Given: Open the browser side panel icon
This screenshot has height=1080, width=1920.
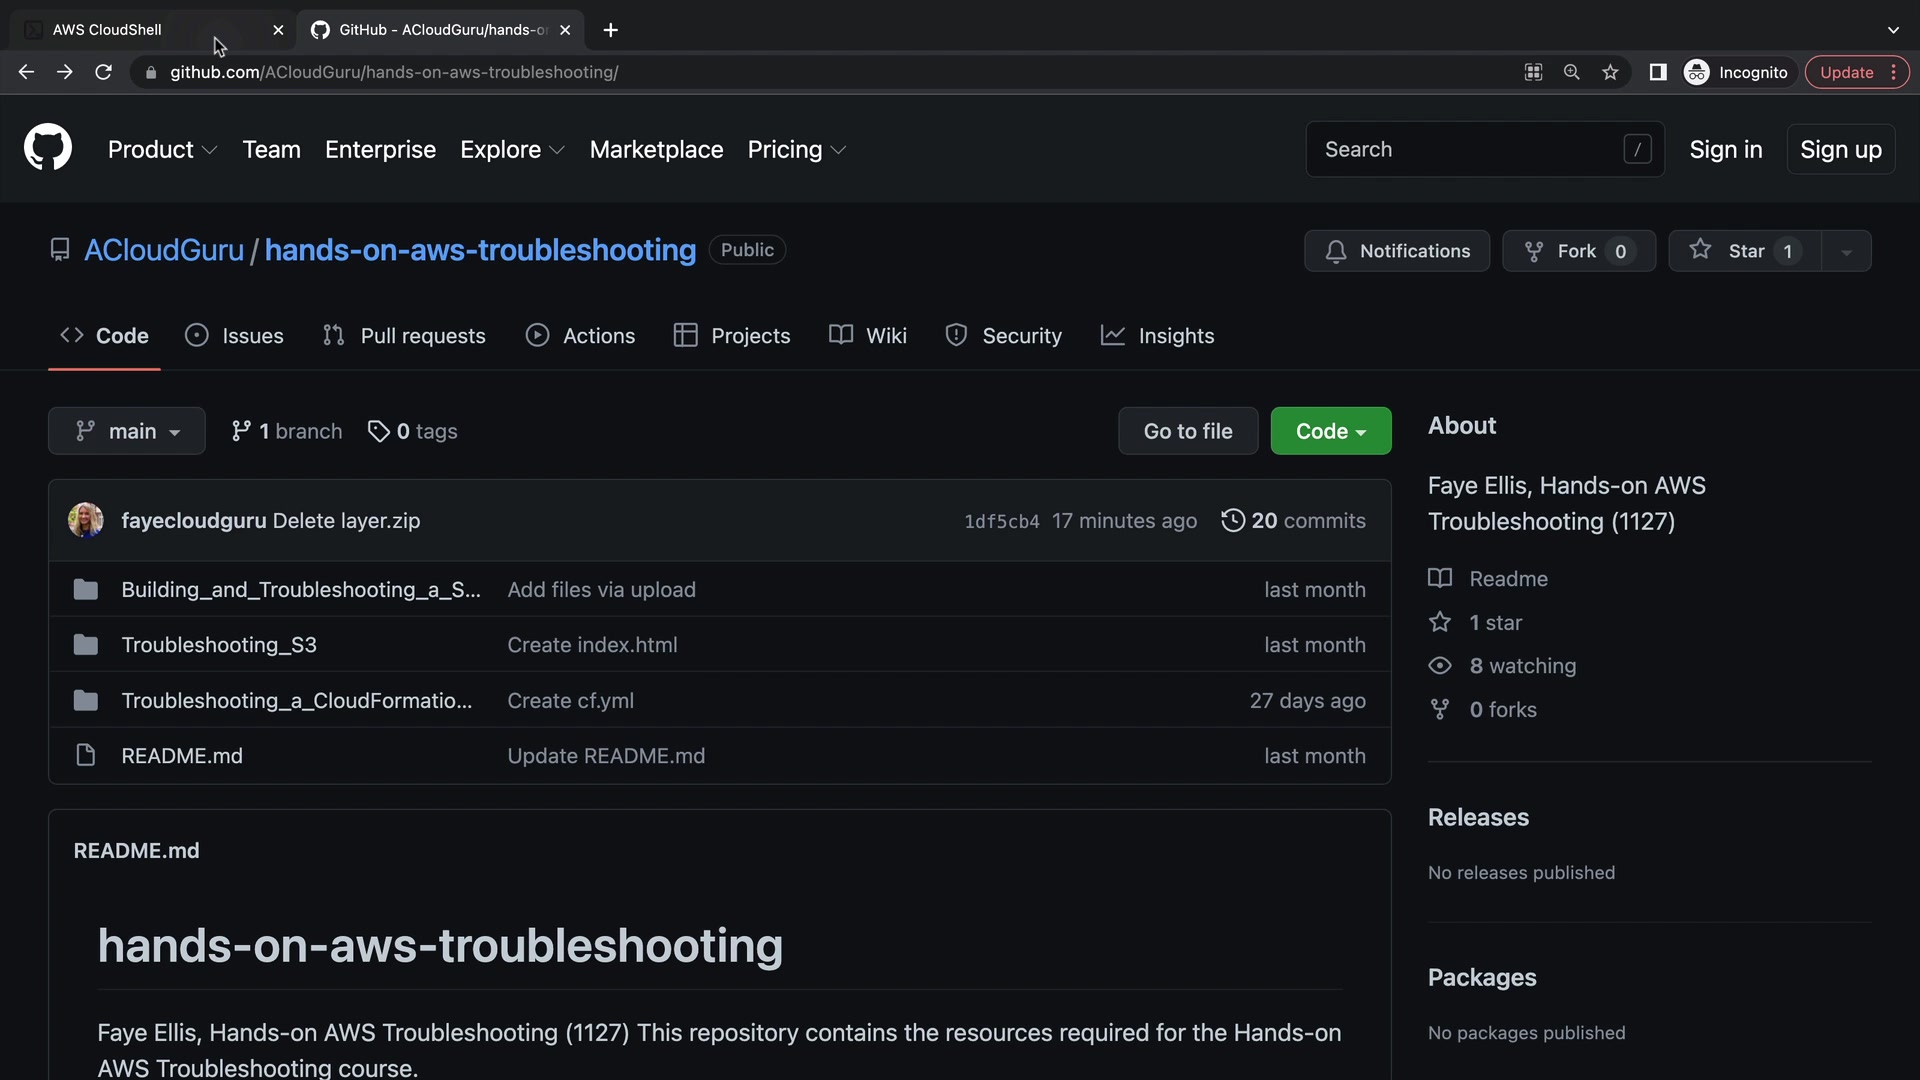Looking at the screenshot, I should [x=1657, y=72].
